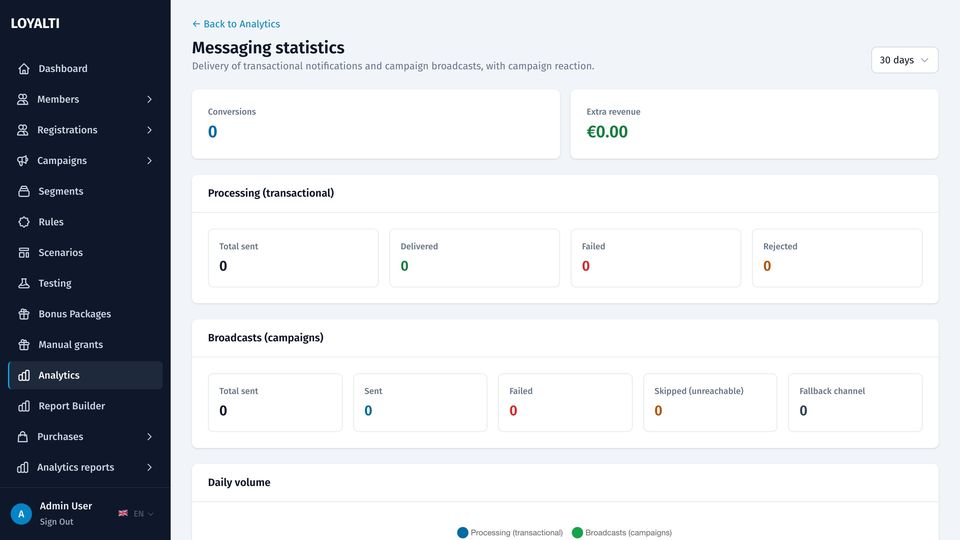Viewport: 960px width, 540px height.
Task: Expand the Registrations submenu chevron
Action: [x=149, y=130]
